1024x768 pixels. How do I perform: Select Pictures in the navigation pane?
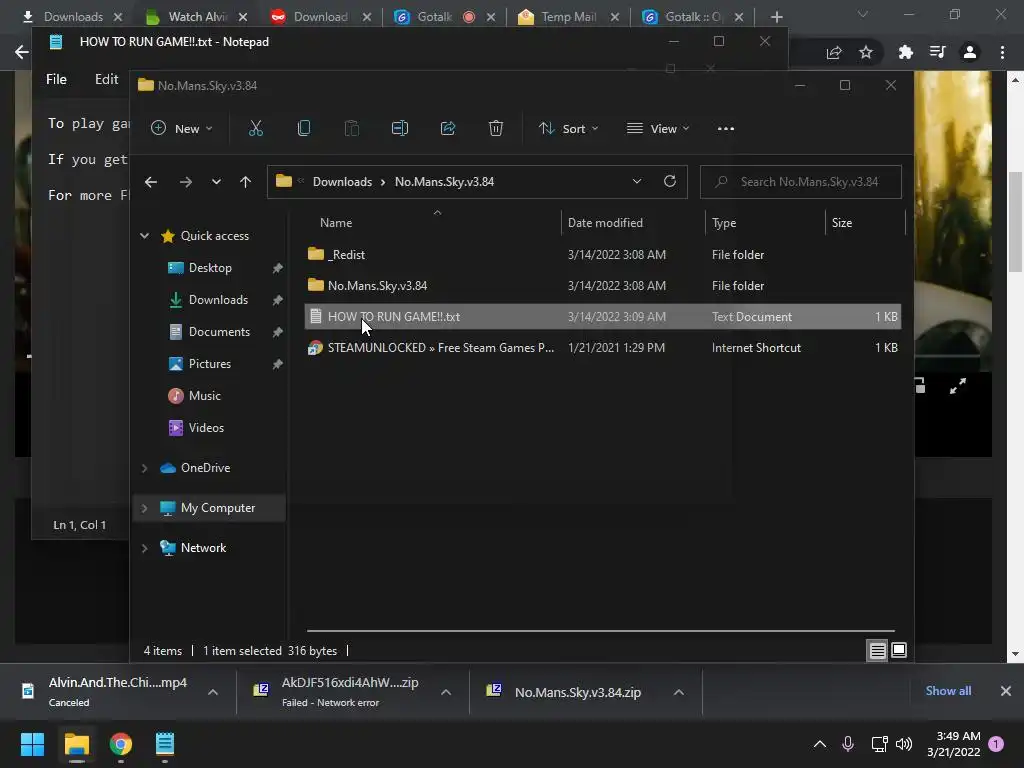pos(210,364)
